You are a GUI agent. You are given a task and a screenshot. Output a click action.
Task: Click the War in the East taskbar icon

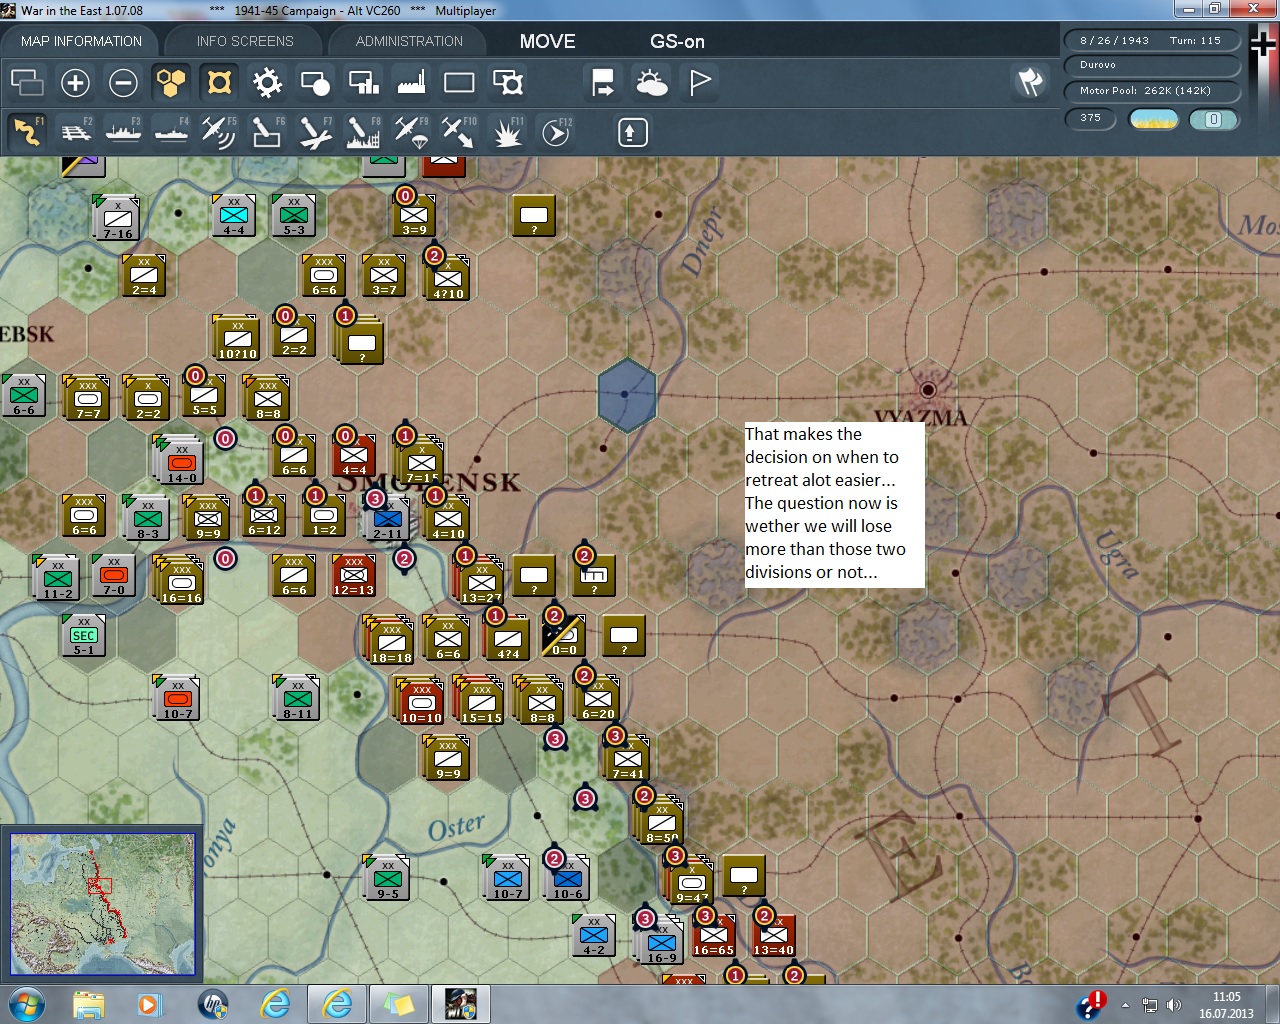(460, 1004)
